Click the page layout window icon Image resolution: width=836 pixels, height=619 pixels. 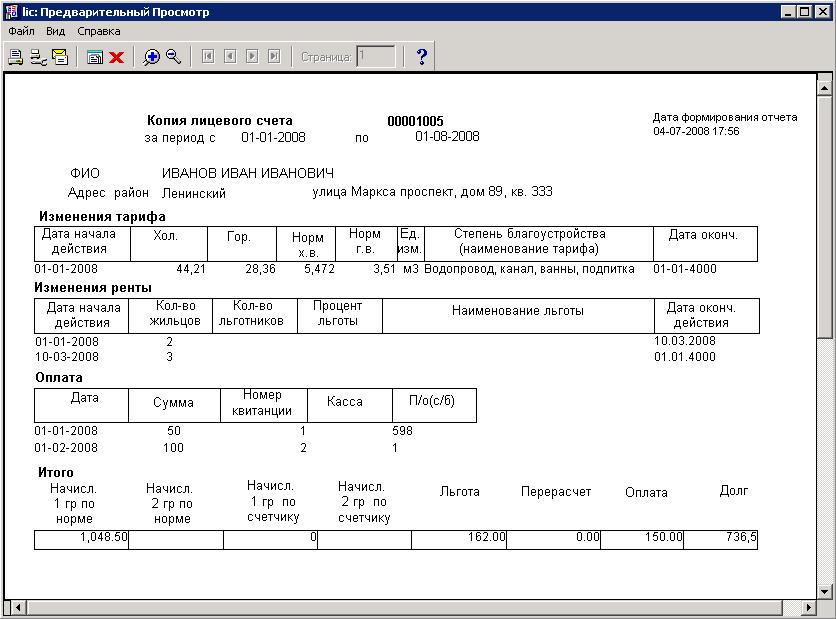[95, 57]
